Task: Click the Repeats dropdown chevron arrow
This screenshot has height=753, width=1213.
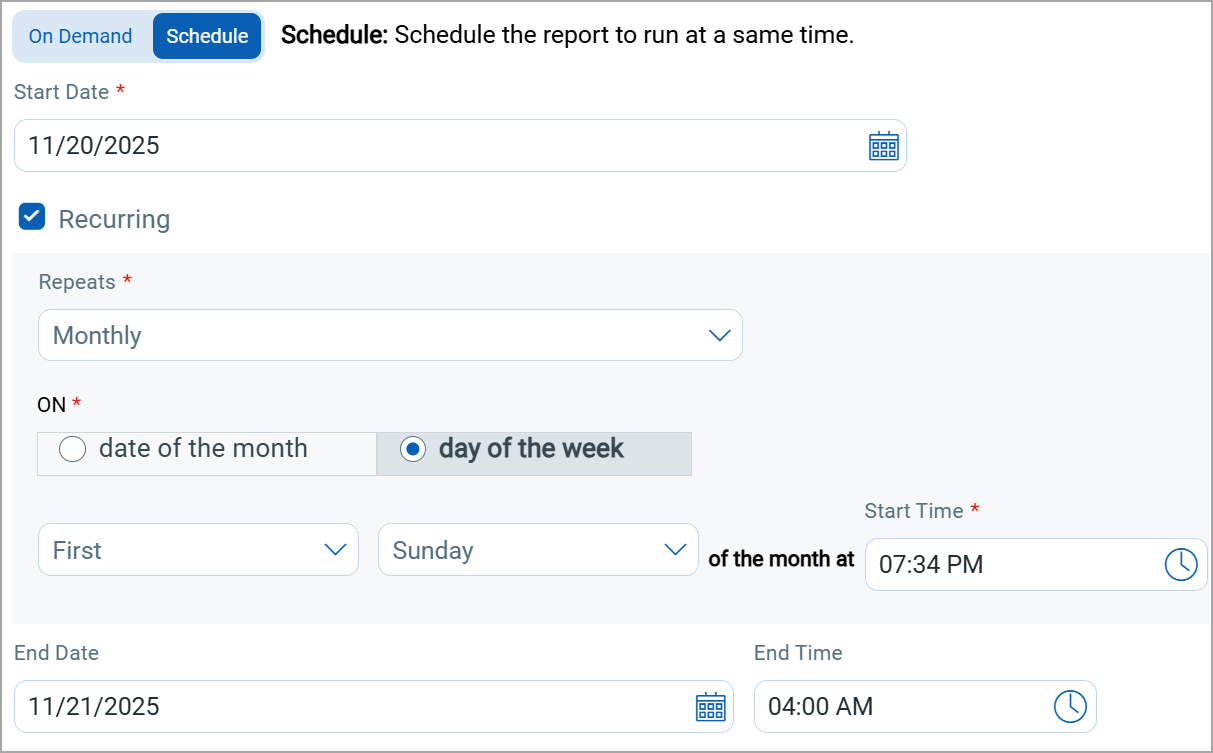Action: (719, 336)
